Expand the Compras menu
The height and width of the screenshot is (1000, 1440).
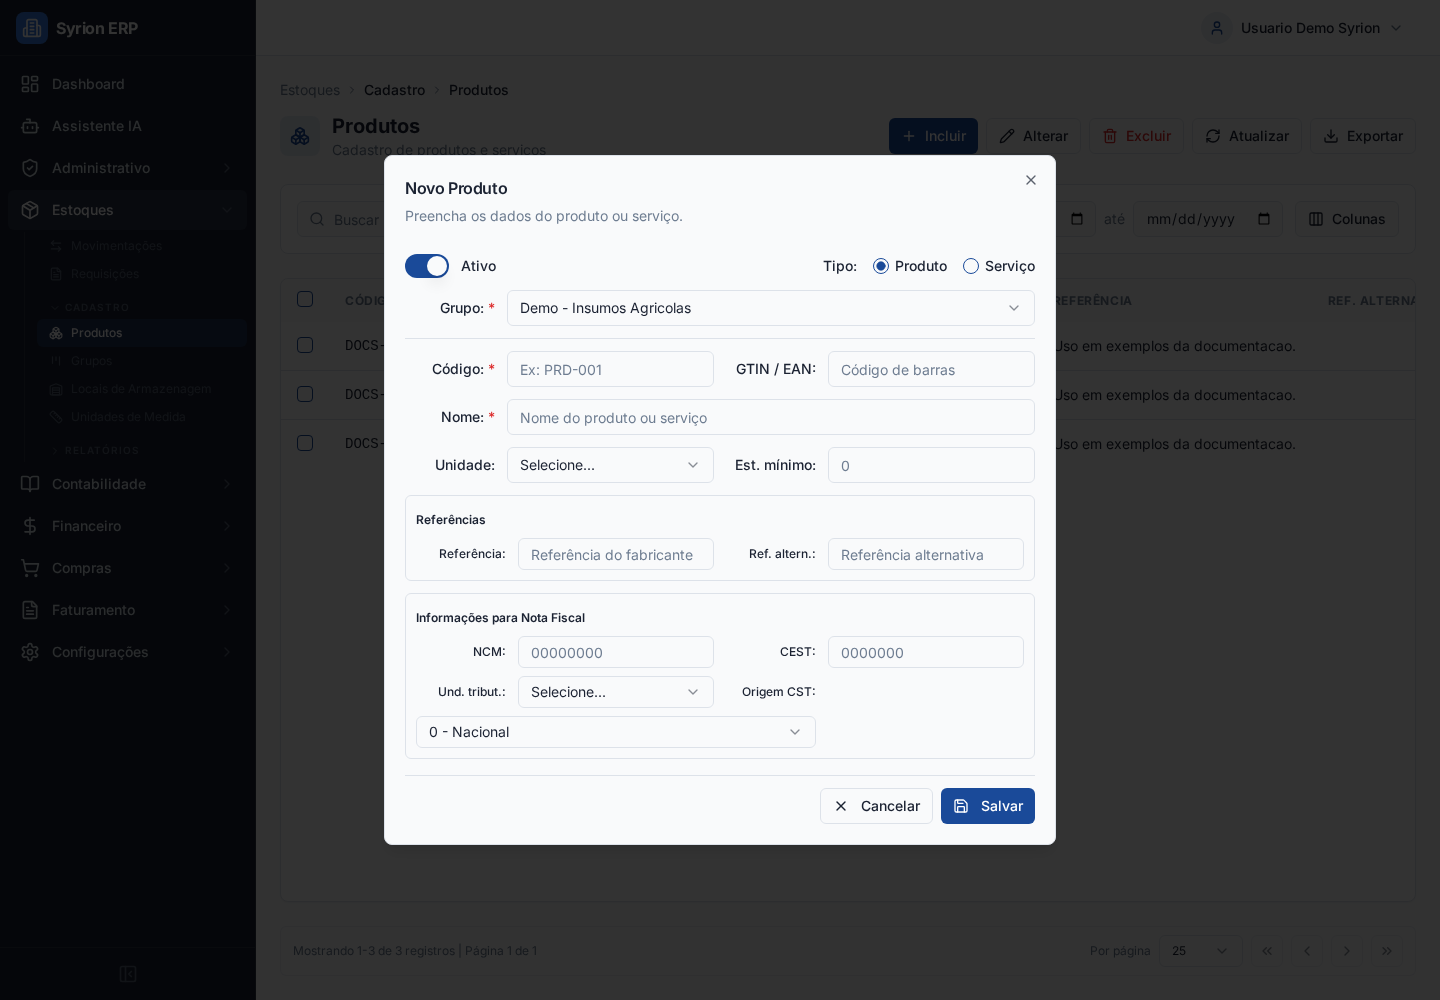(x=128, y=568)
